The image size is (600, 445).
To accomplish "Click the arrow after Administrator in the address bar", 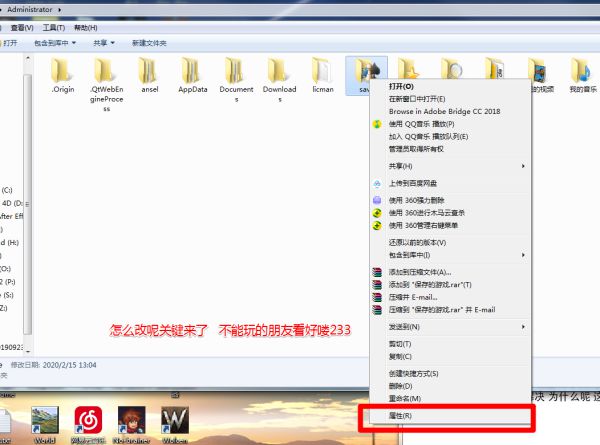I will (60, 10).
